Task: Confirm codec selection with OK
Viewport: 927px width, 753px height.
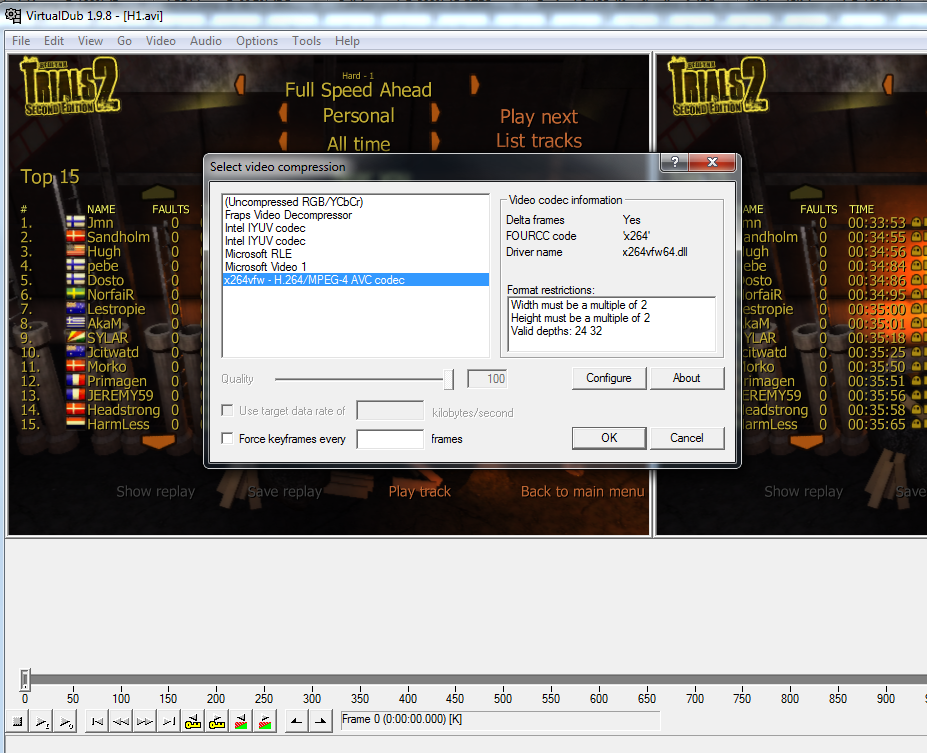Action: point(608,438)
